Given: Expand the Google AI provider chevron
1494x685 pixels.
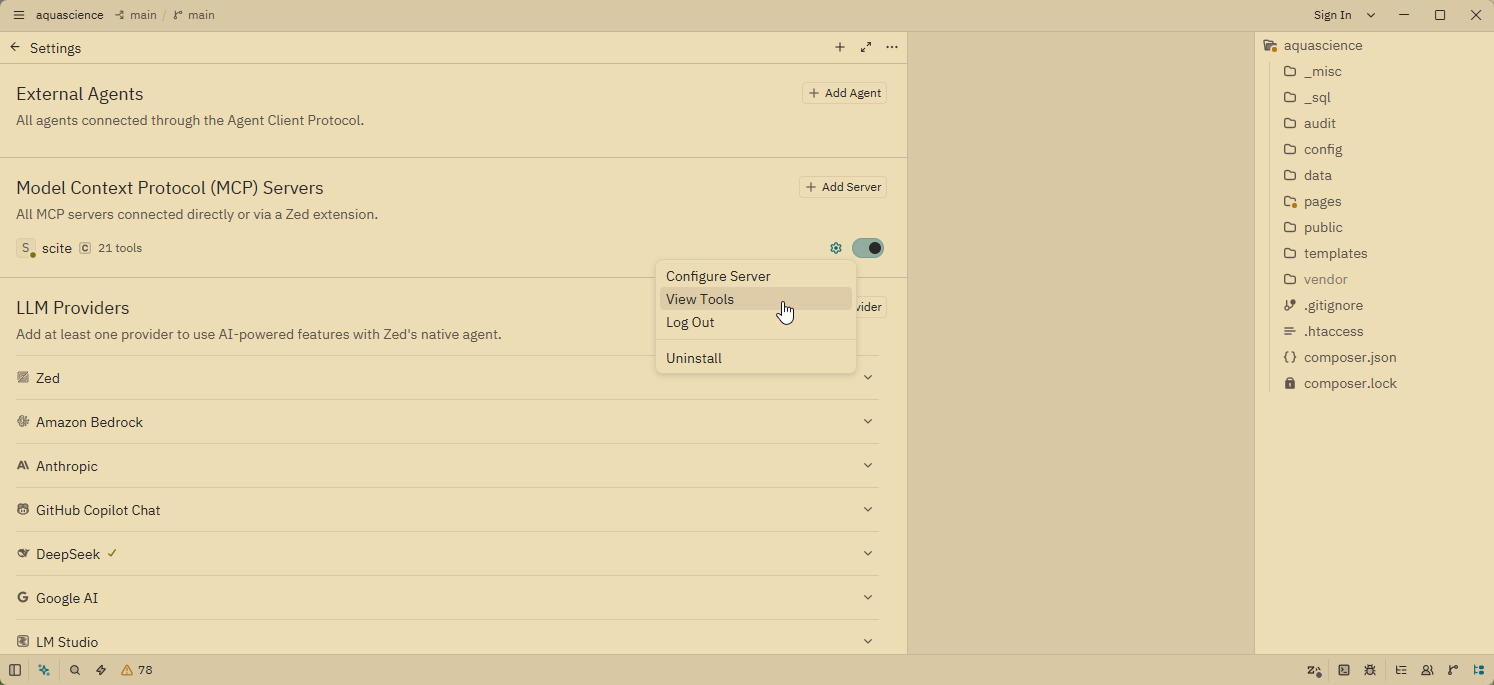Looking at the screenshot, I should 868,597.
